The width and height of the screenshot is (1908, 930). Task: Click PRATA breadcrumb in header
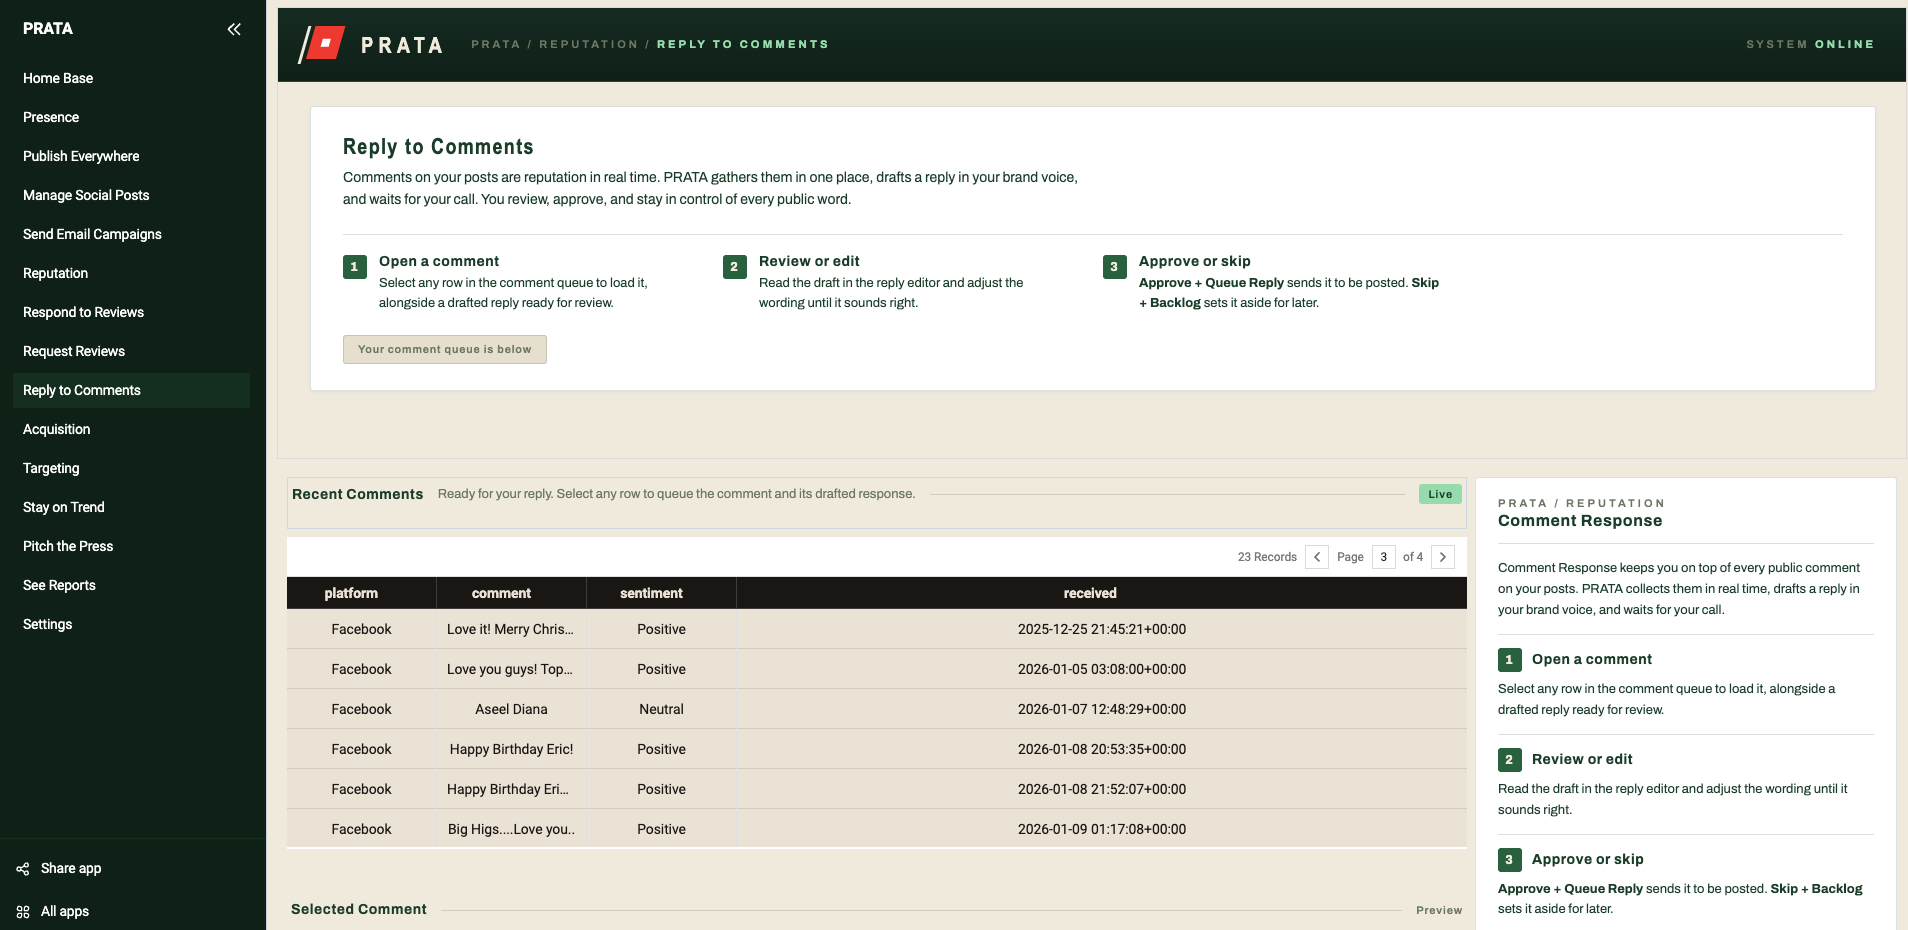click(496, 44)
